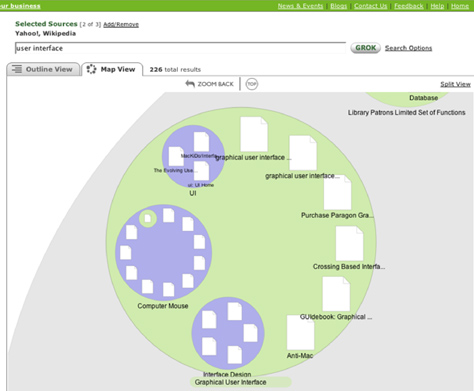The image size is (474, 391).
Task: Select the small green sub-cluster in Computer Mouse
Action: (148, 219)
